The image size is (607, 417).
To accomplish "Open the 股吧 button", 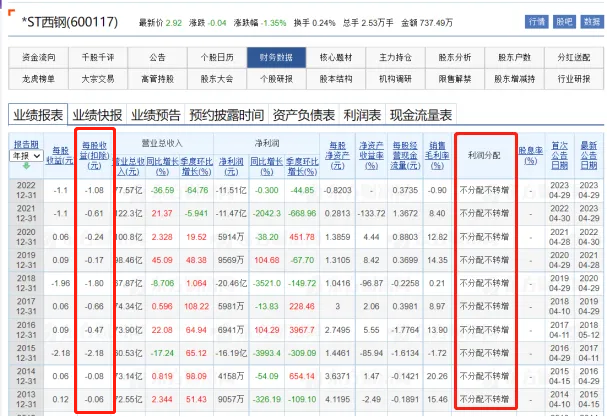I will [564, 22].
